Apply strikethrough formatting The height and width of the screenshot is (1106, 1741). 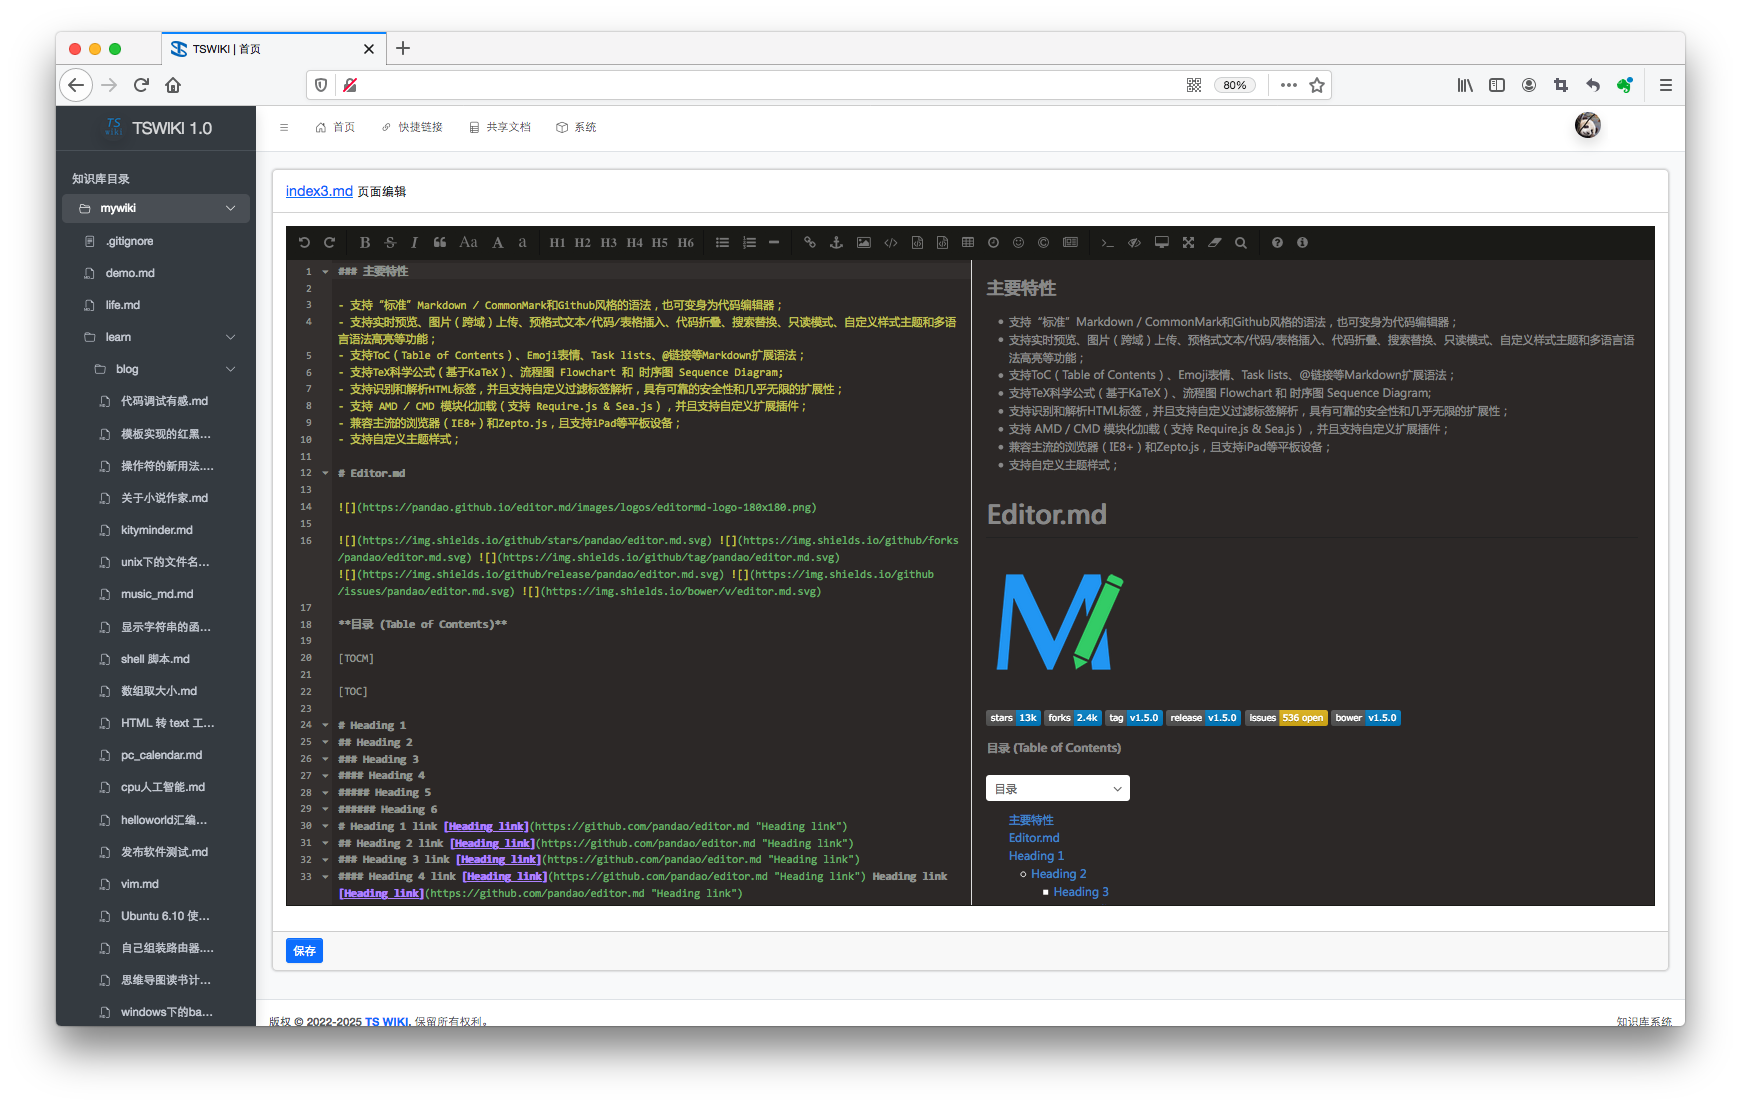tap(389, 242)
